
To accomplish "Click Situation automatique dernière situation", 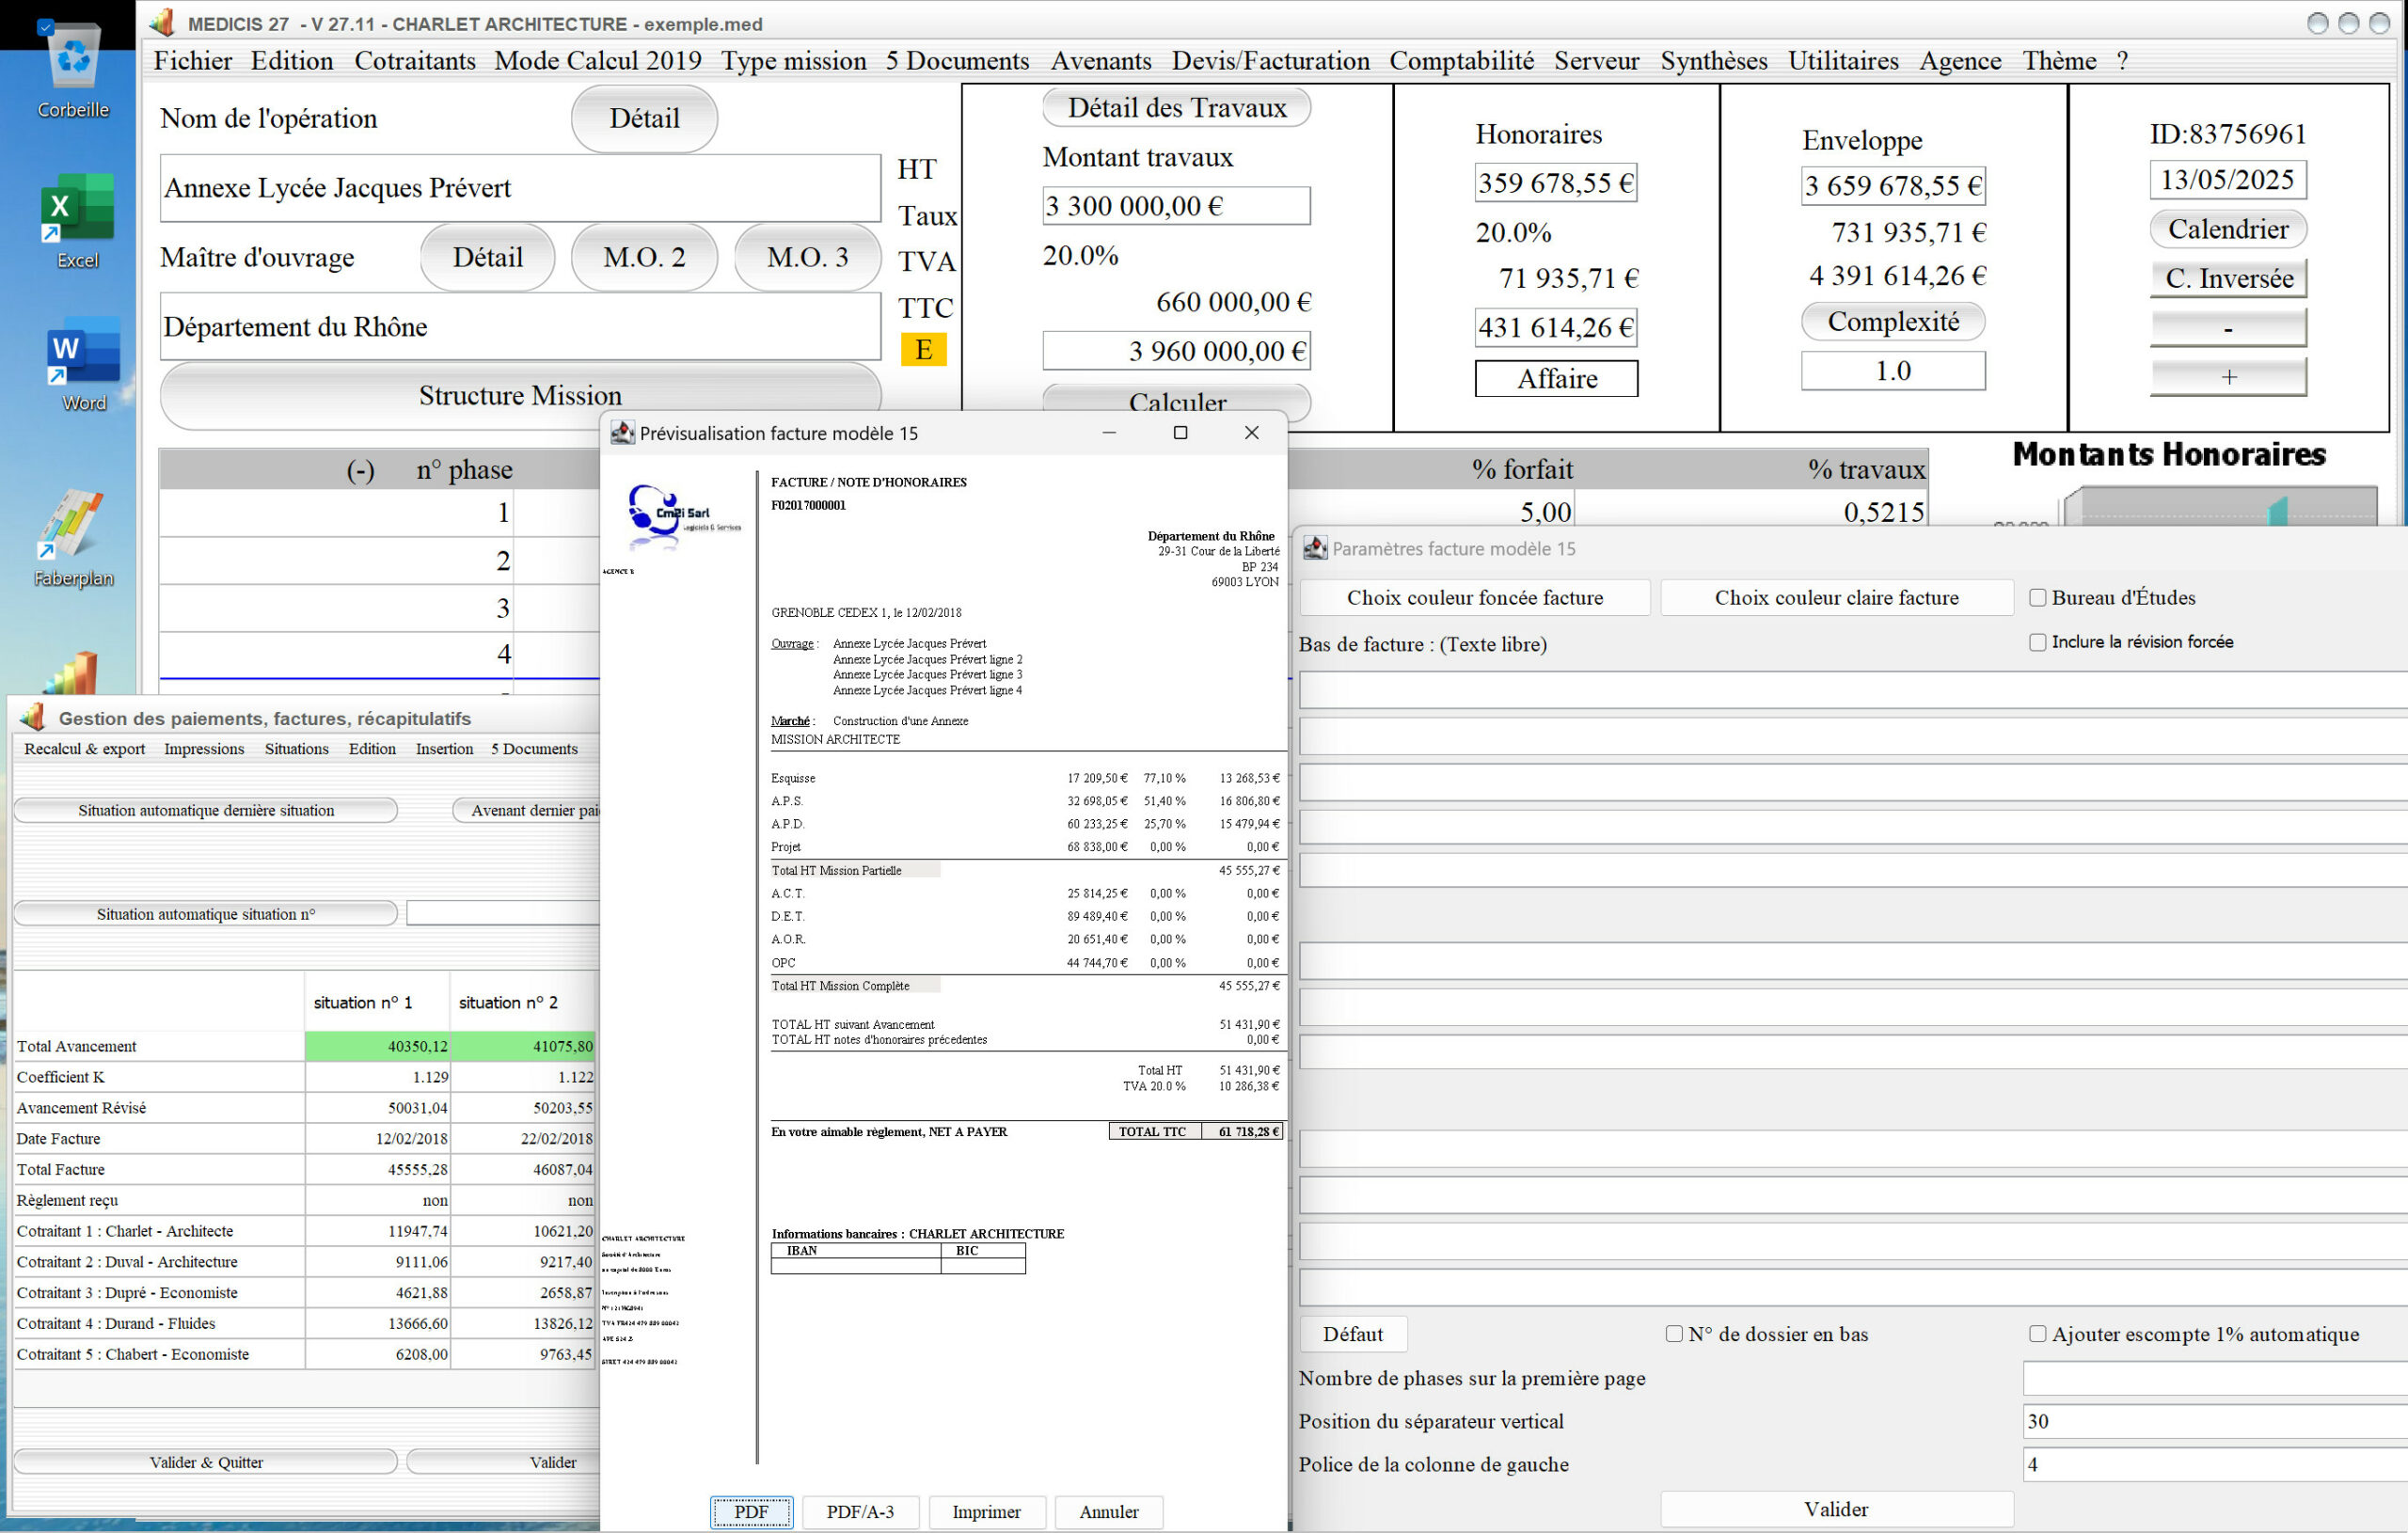I will pos(206,810).
